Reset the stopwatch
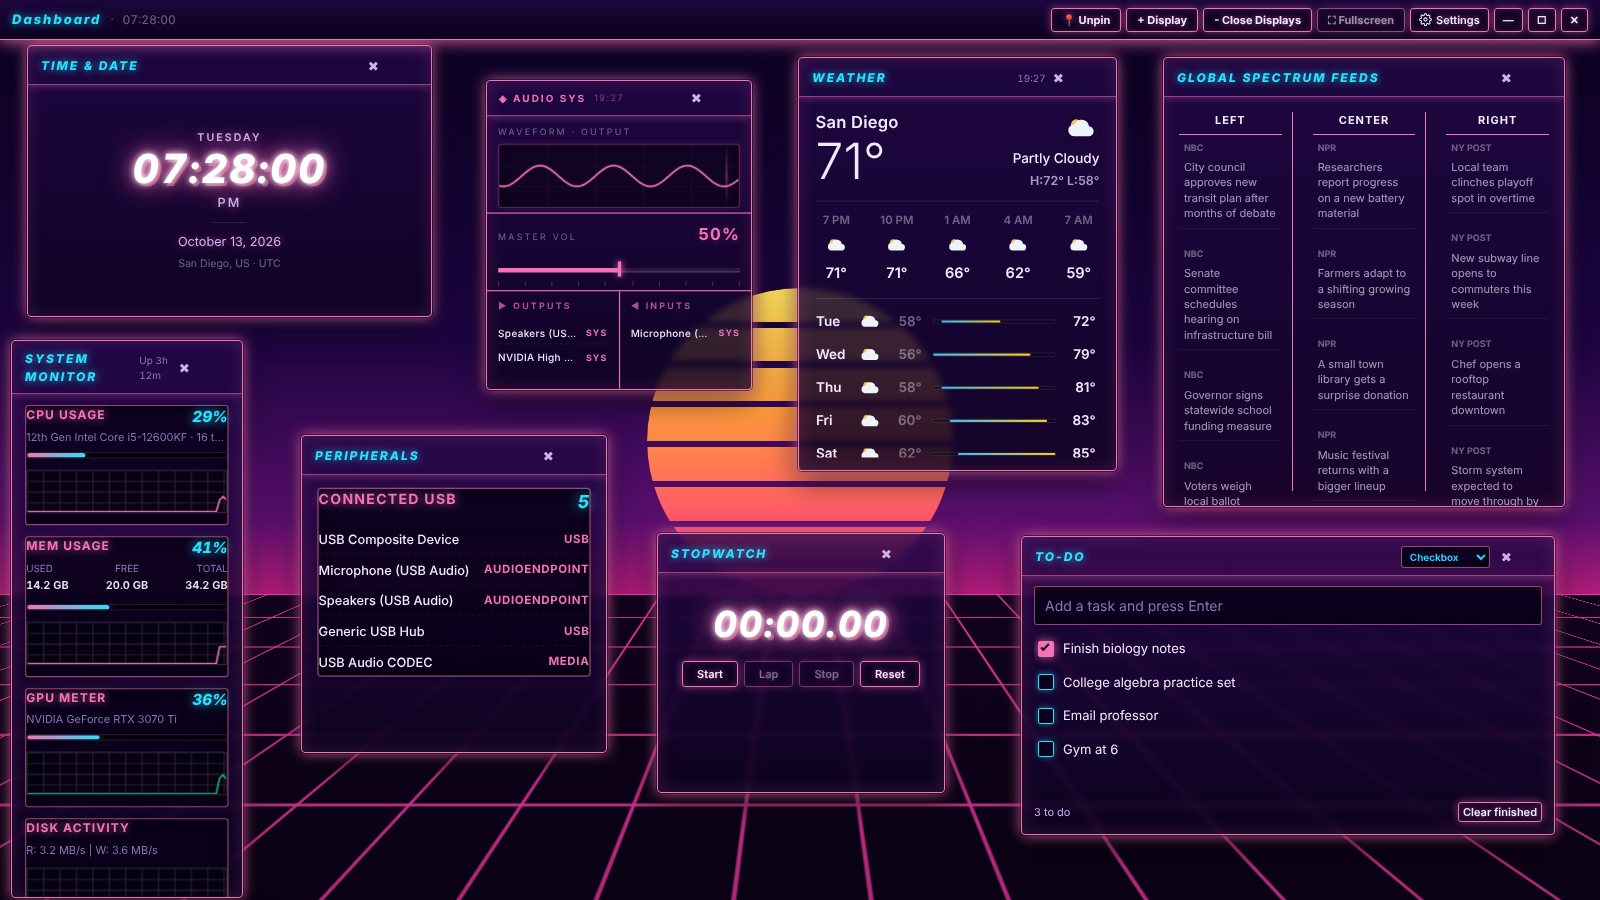Viewport: 1600px width, 900px height. pyautogui.click(x=889, y=674)
